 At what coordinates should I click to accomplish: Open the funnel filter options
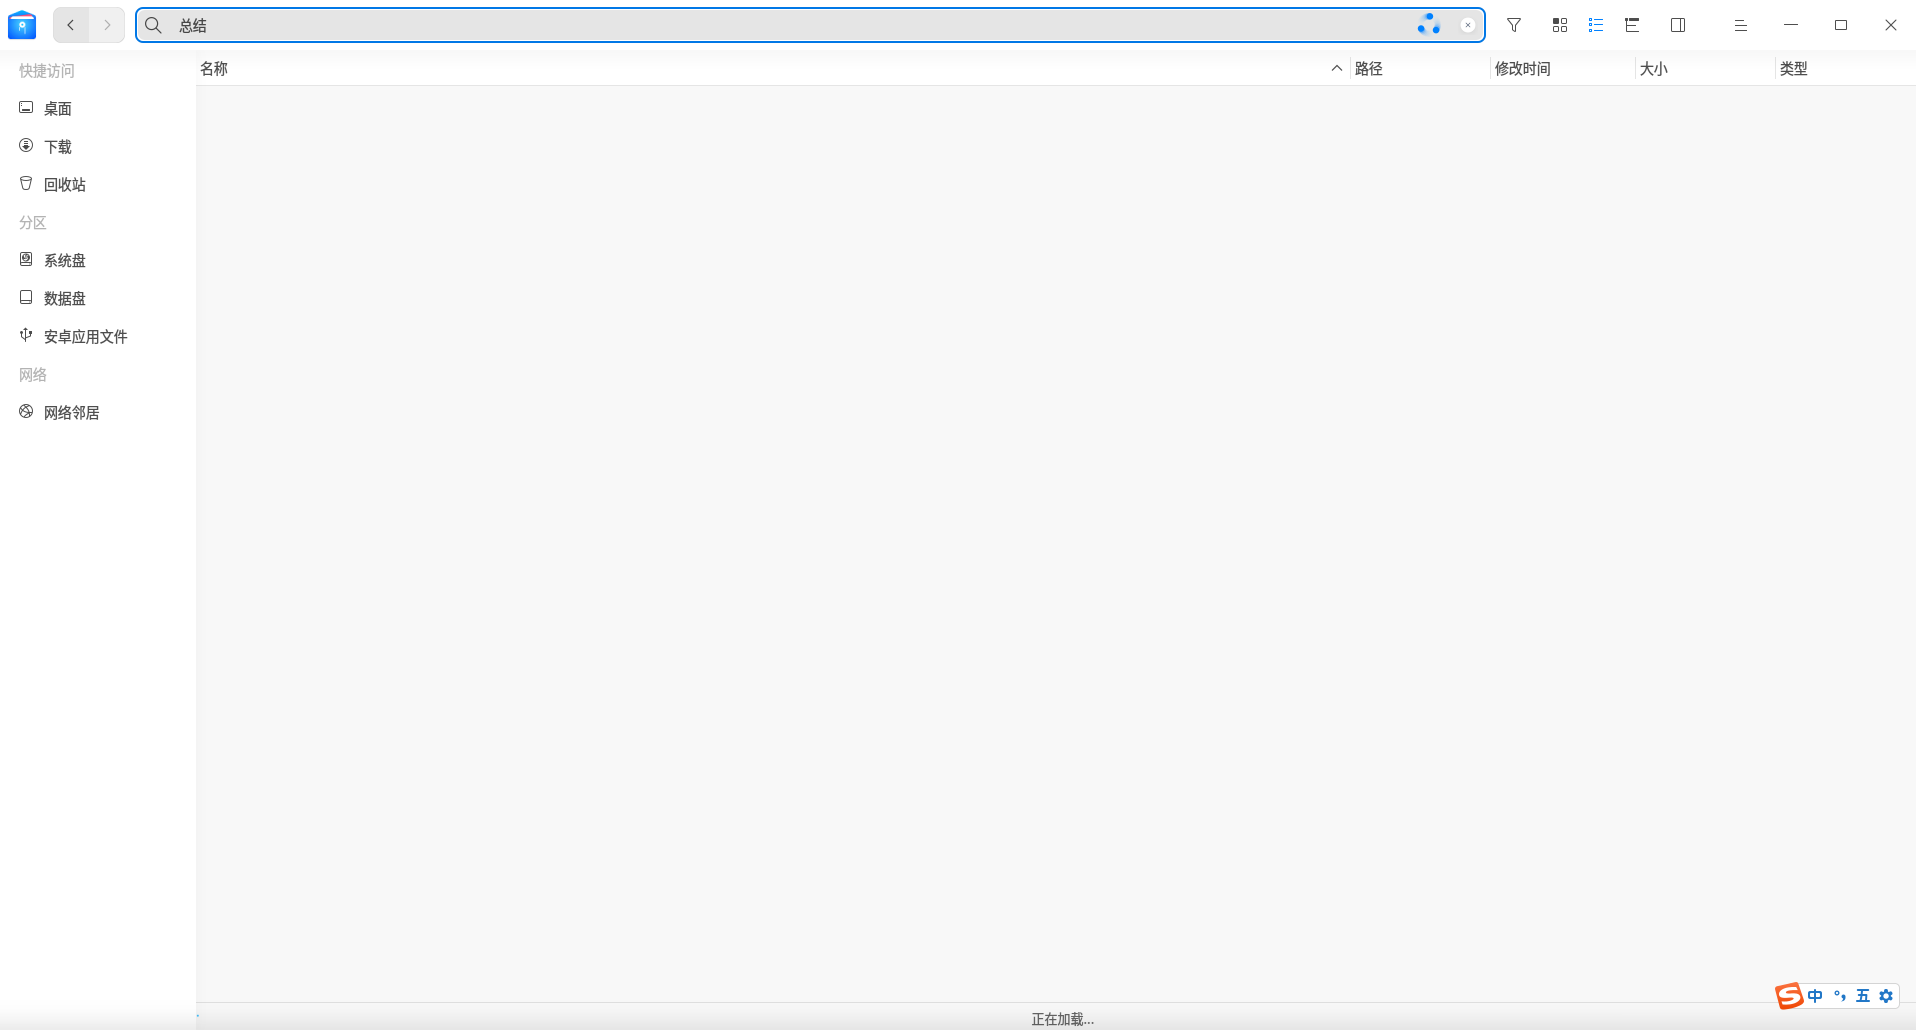1514,25
